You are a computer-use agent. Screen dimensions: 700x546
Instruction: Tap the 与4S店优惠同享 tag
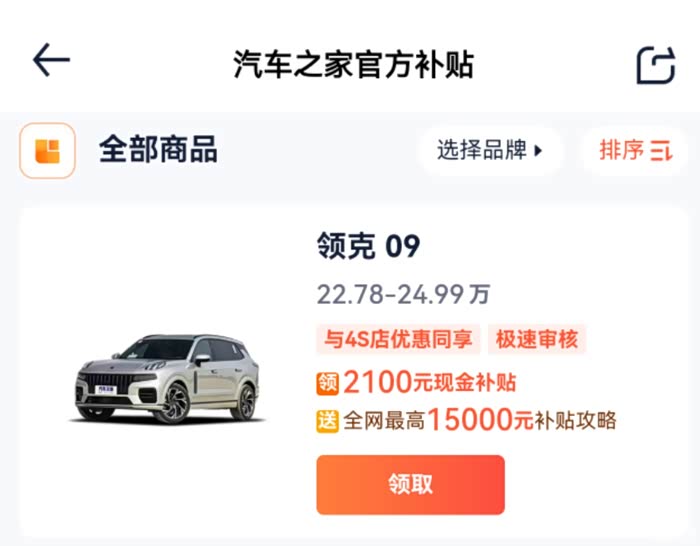point(399,339)
